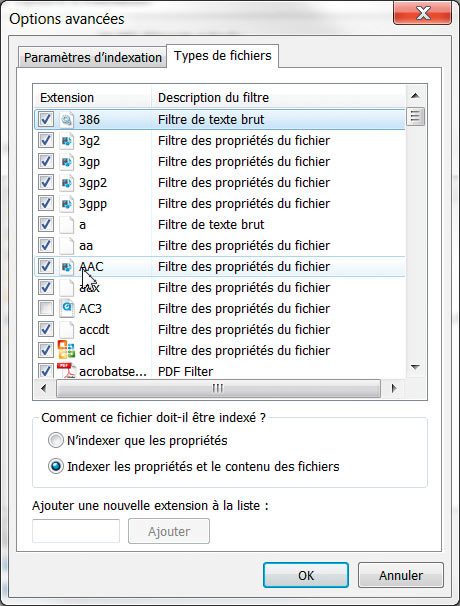
Task: Uncheck the 3gp extension checkbox
Action: click(46, 162)
